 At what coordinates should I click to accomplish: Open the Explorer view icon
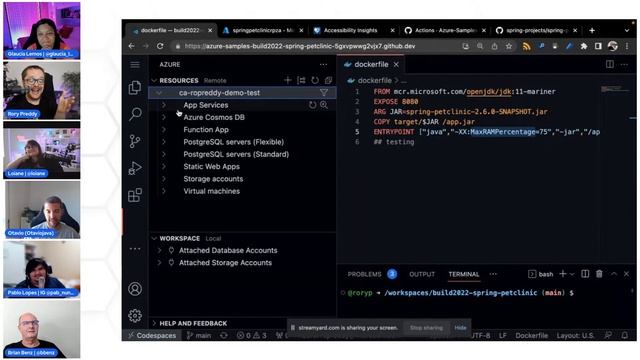click(x=135, y=87)
